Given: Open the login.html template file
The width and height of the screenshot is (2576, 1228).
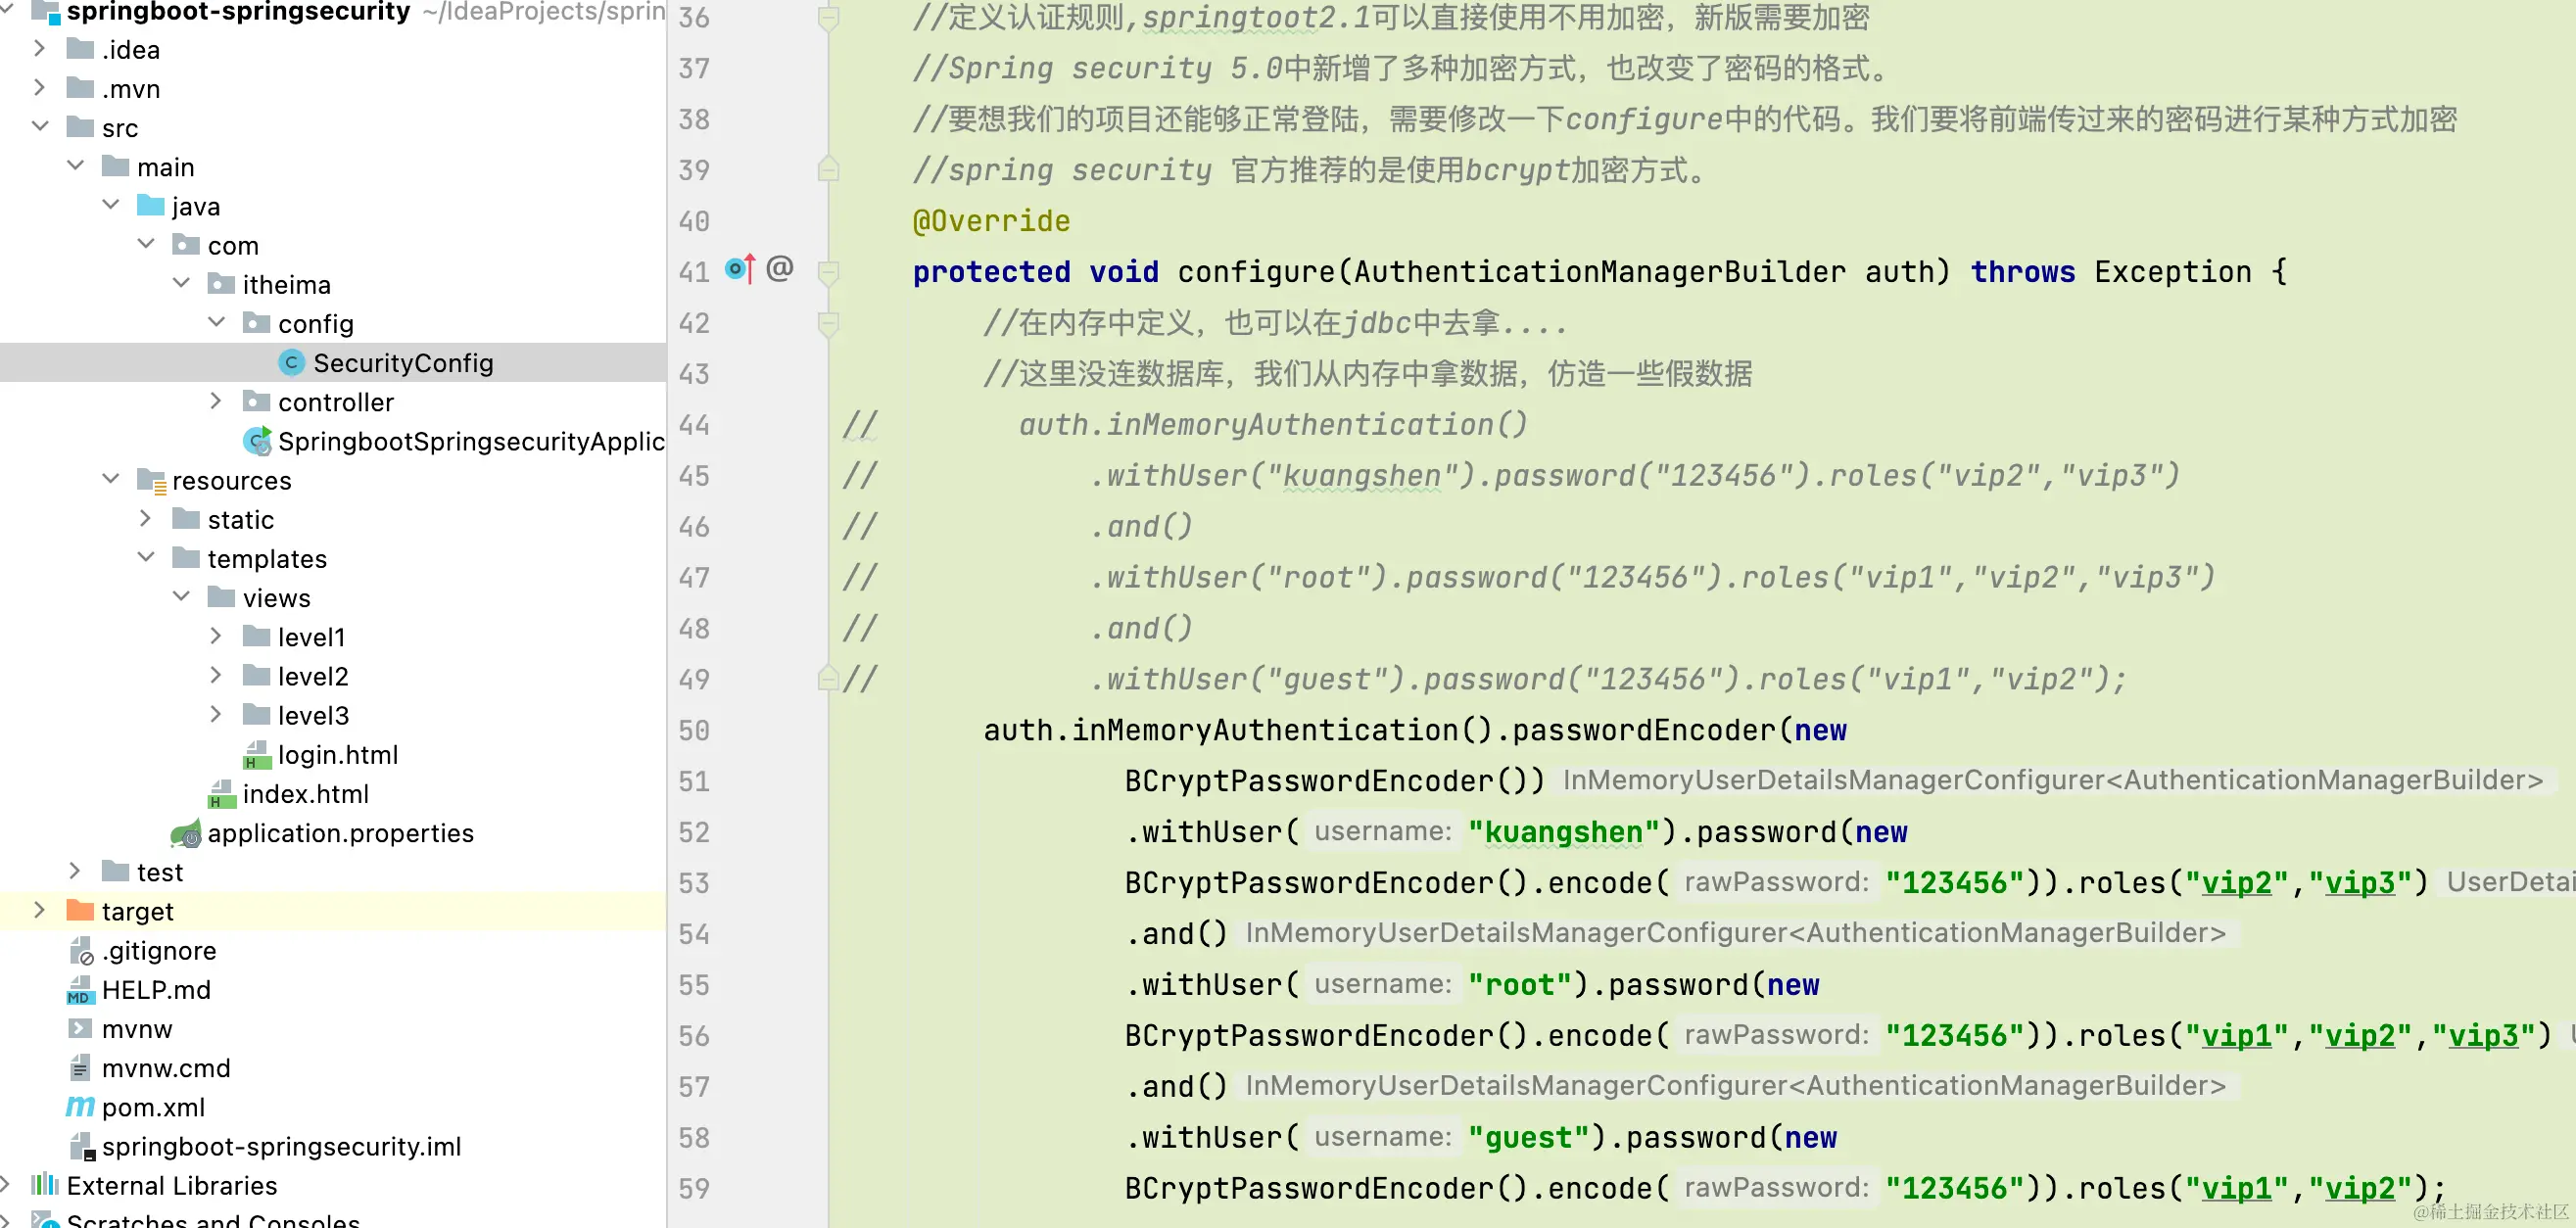Looking at the screenshot, I should (x=337, y=755).
